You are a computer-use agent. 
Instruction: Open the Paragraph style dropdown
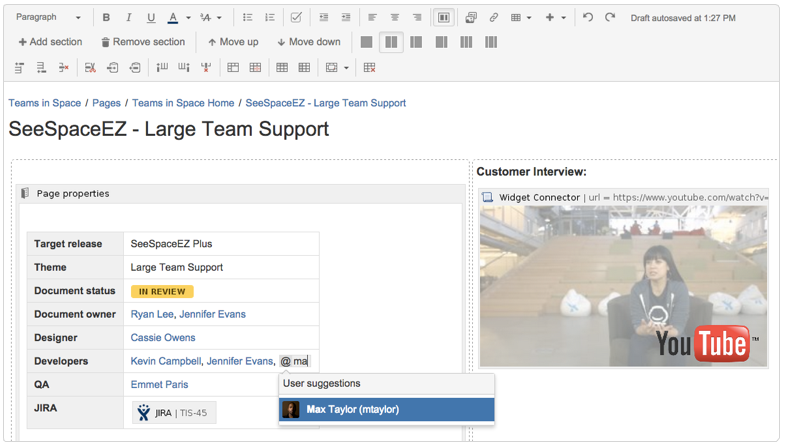[48, 18]
